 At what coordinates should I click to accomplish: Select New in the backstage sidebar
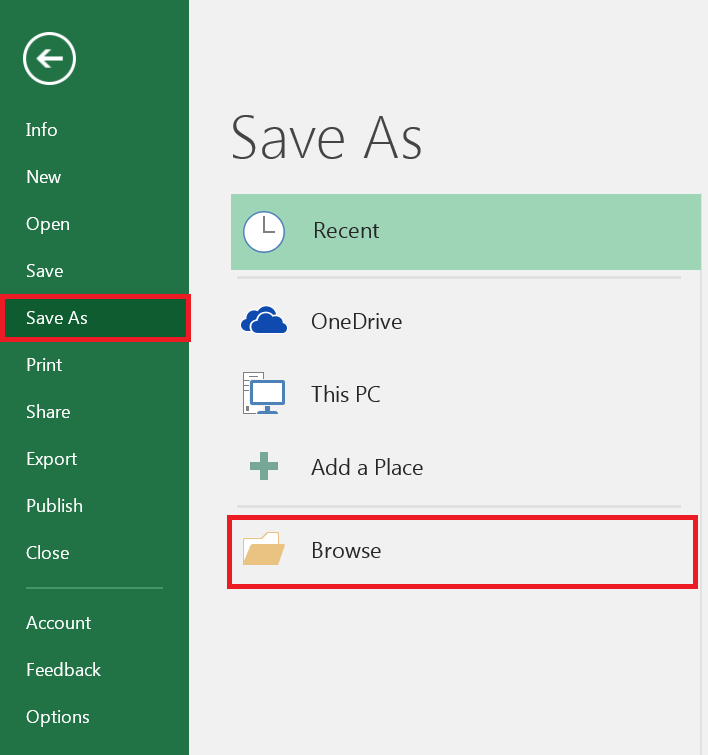click(44, 177)
